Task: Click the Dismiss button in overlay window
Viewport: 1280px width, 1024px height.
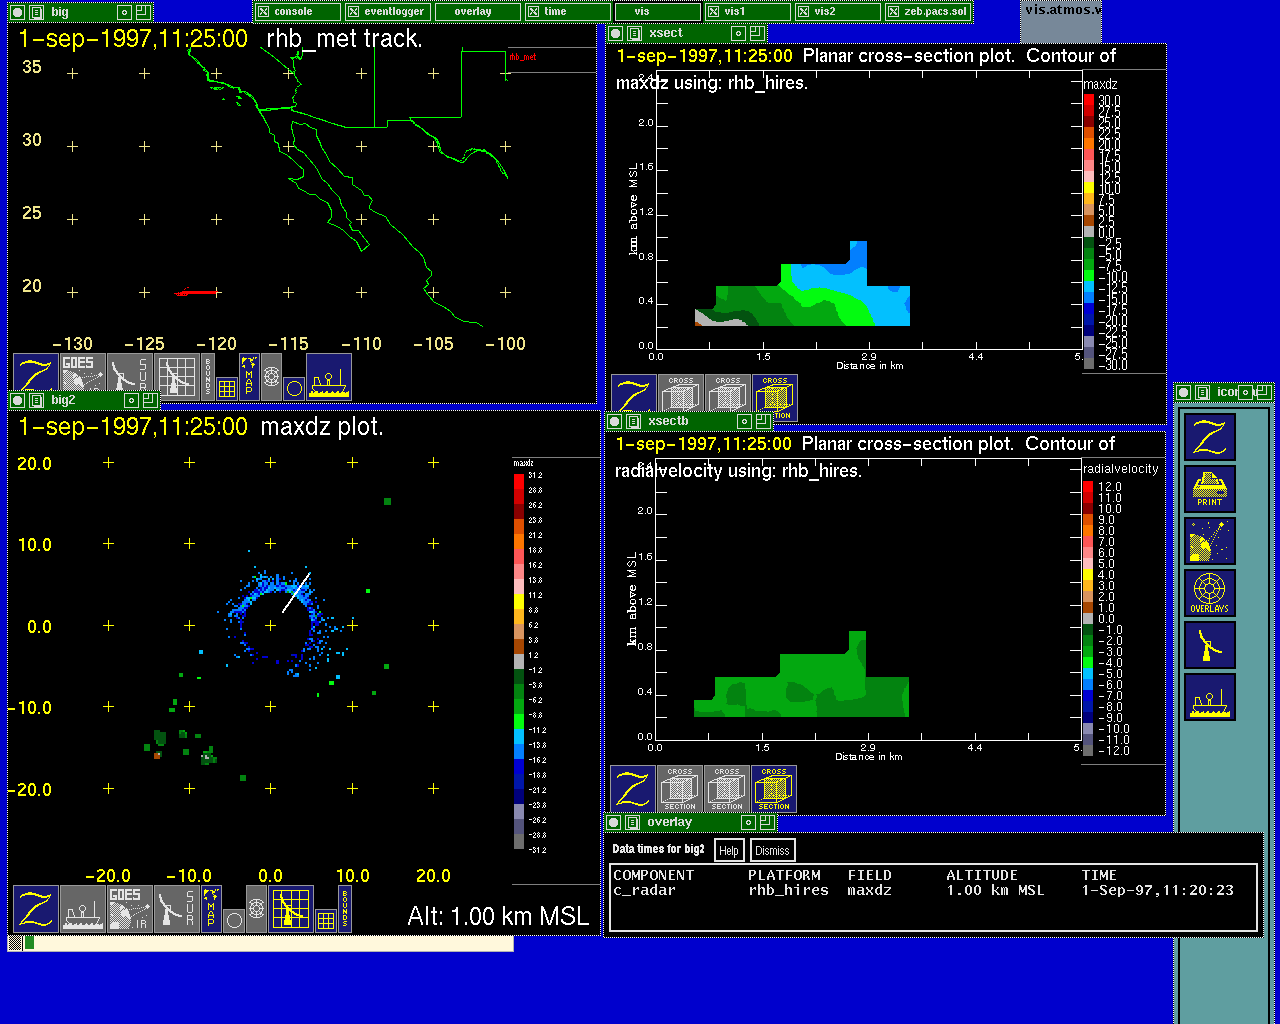Action: (772, 851)
